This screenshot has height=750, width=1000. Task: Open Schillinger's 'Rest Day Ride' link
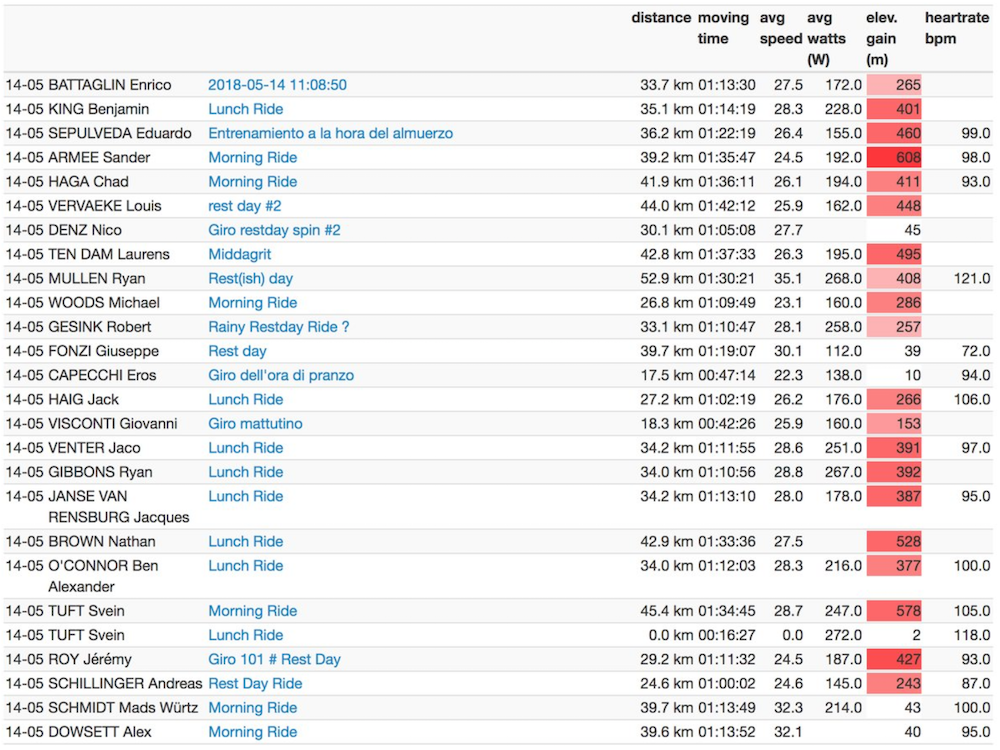255,684
